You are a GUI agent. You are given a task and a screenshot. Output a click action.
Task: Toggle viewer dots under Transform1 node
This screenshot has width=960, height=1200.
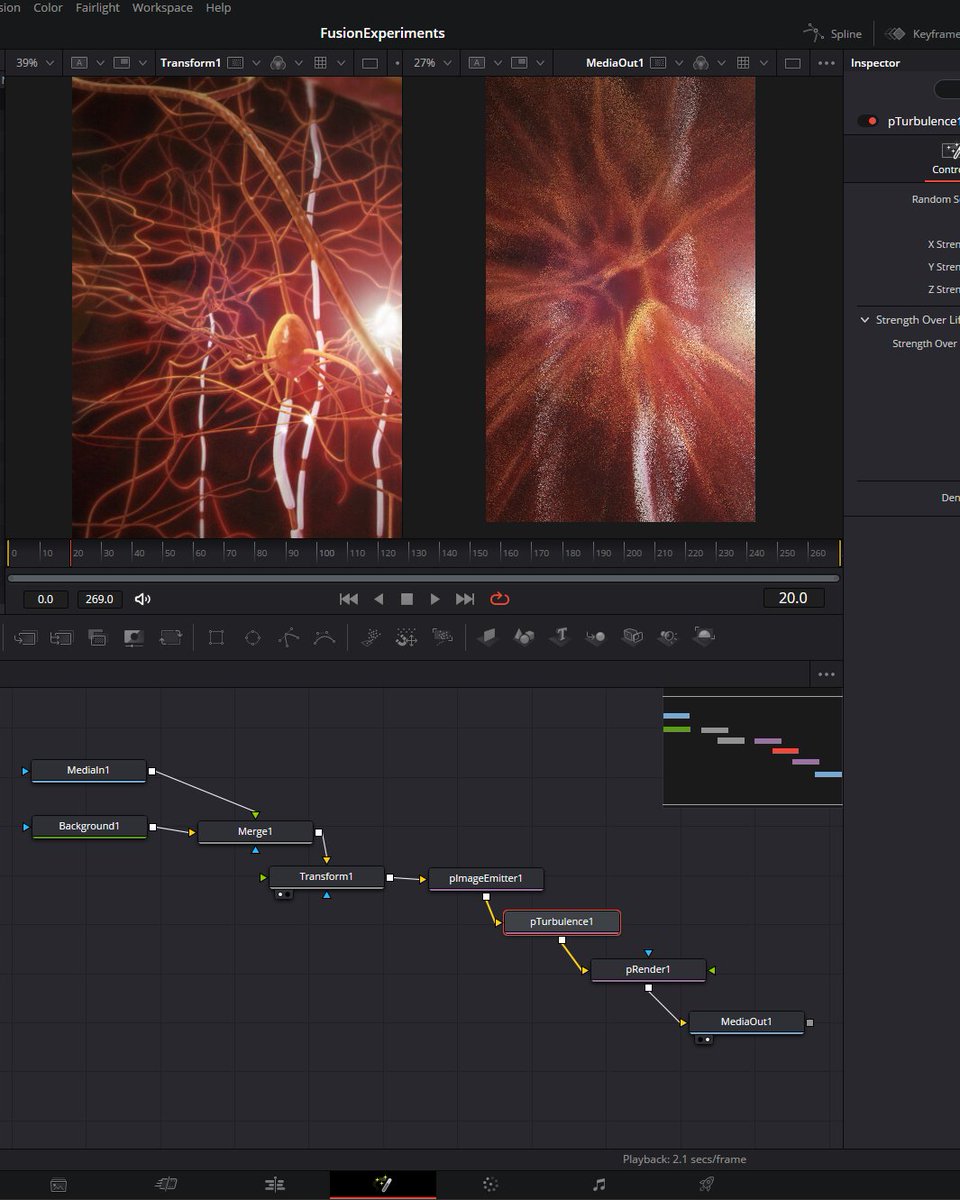point(283,894)
